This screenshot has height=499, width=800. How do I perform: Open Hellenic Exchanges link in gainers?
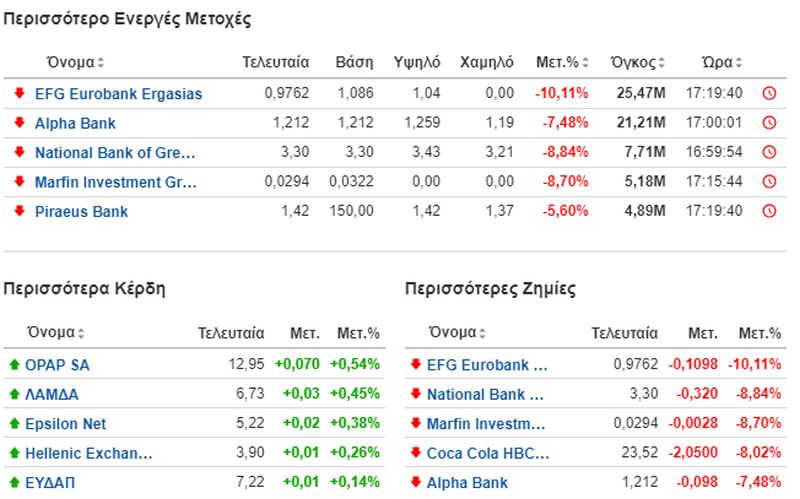pyautogui.click(x=89, y=453)
